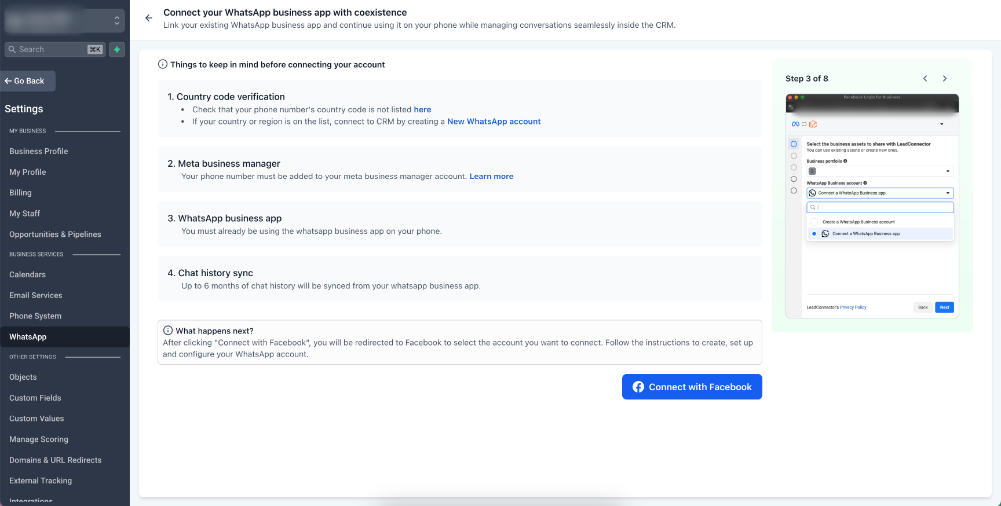Image resolution: width=1001 pixels, height=506 pixels.
Task: Open Phone System settings
Action: pyautogui.click(x=35, y=316)
